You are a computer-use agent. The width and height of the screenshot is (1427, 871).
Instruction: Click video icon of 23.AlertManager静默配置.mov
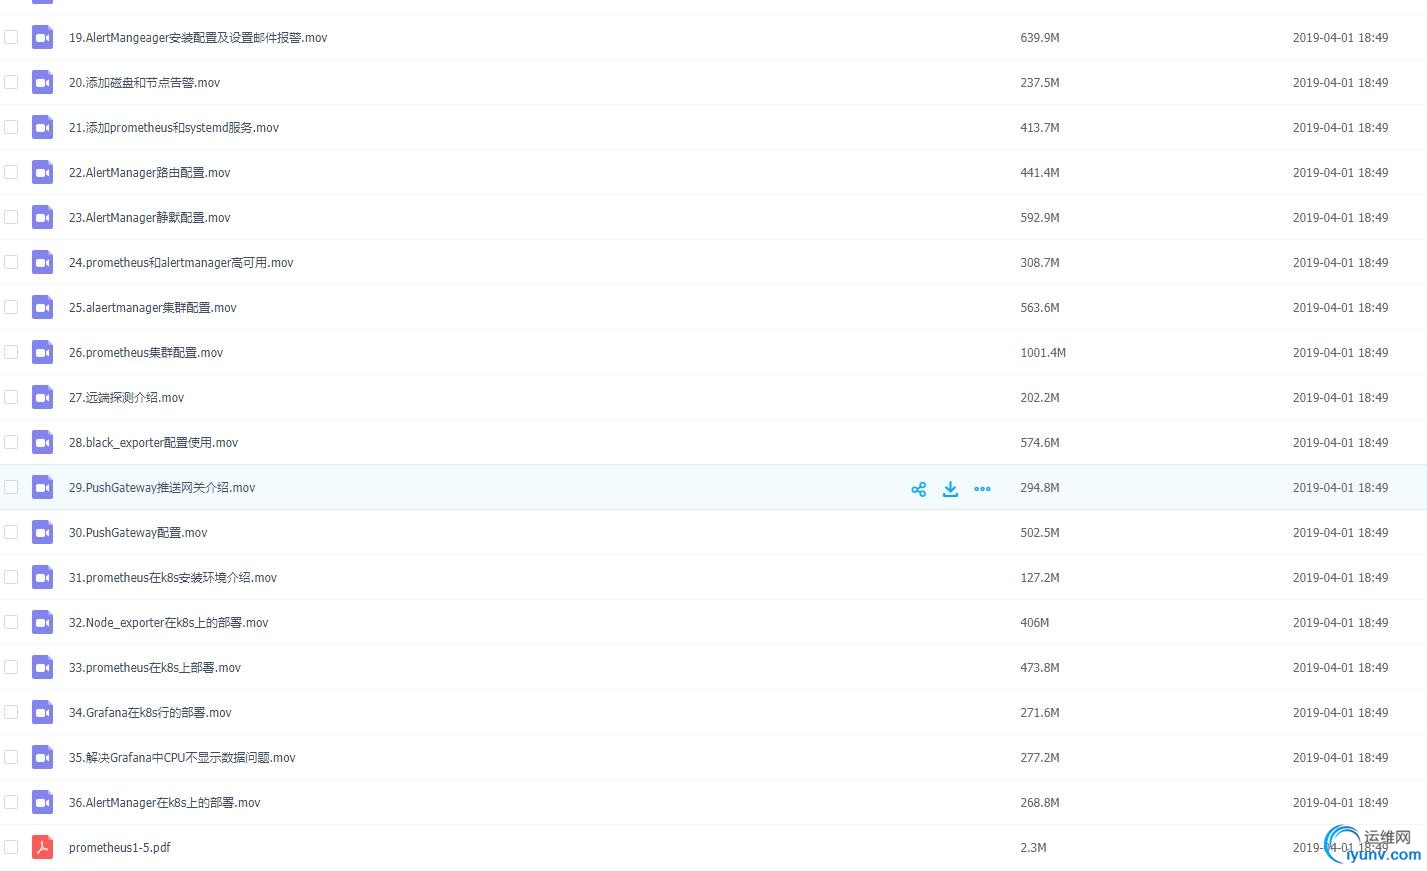click(x=42, y=218)
